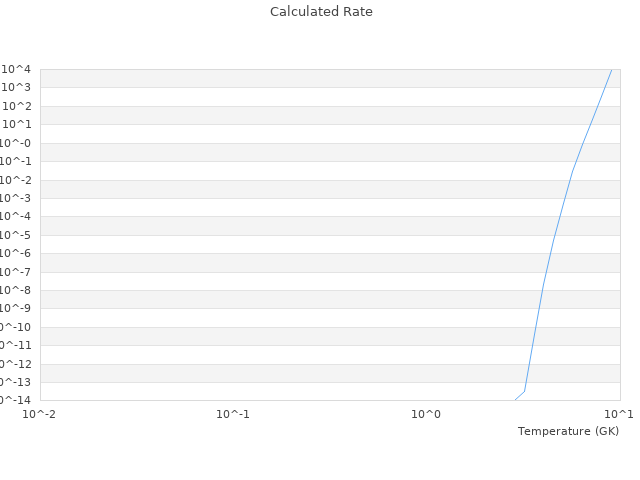Click the y-axis 10^-11 tick label
The width and height of the screenshot is (640, 480).
pyautogui.click(x=13, y=345)
